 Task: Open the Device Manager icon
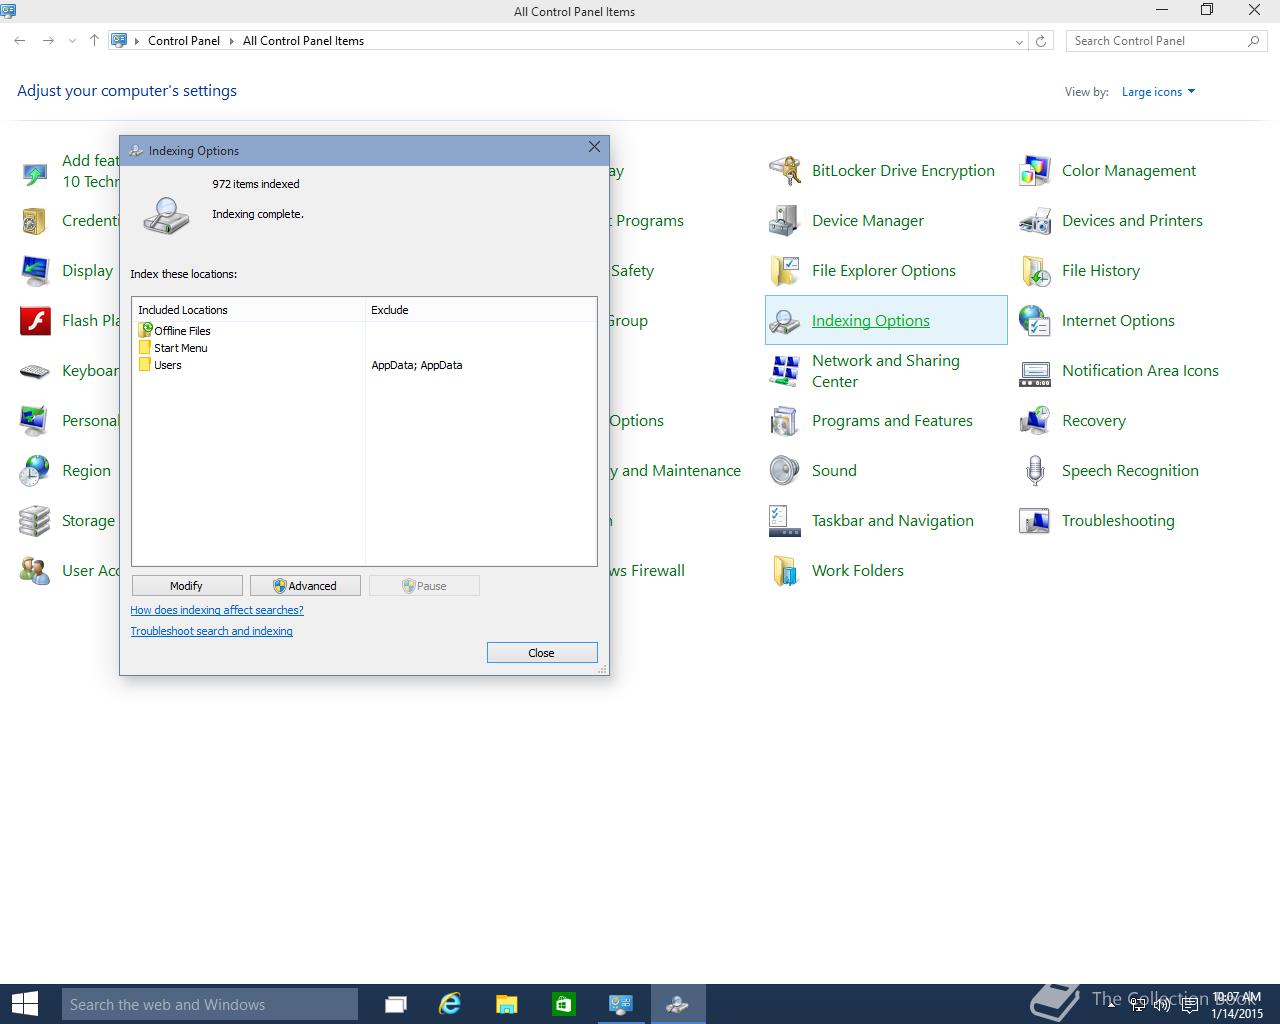point(785,221)
